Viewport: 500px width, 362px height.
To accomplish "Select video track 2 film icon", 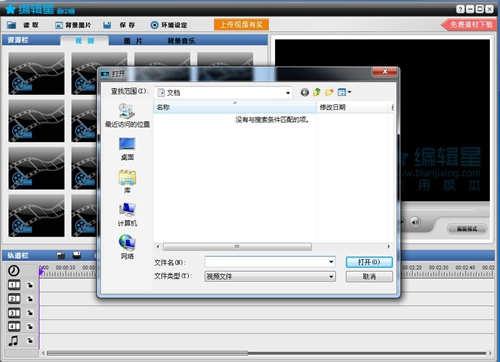I will [14, 299].
